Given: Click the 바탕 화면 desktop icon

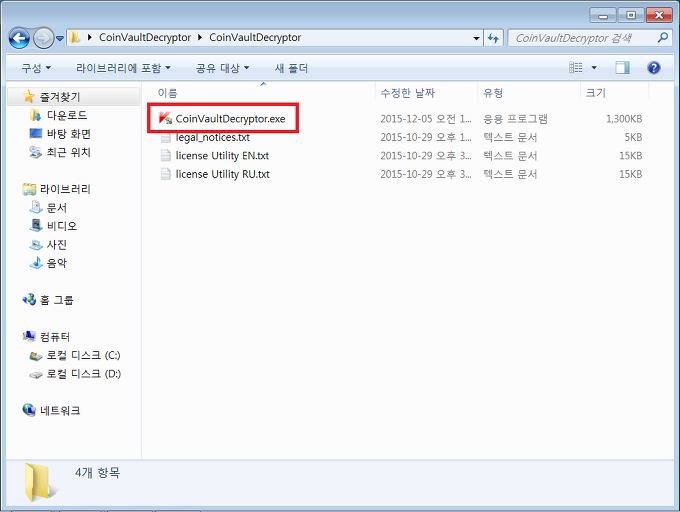Looking at the screenshot, I should click(x=35, y=133).
